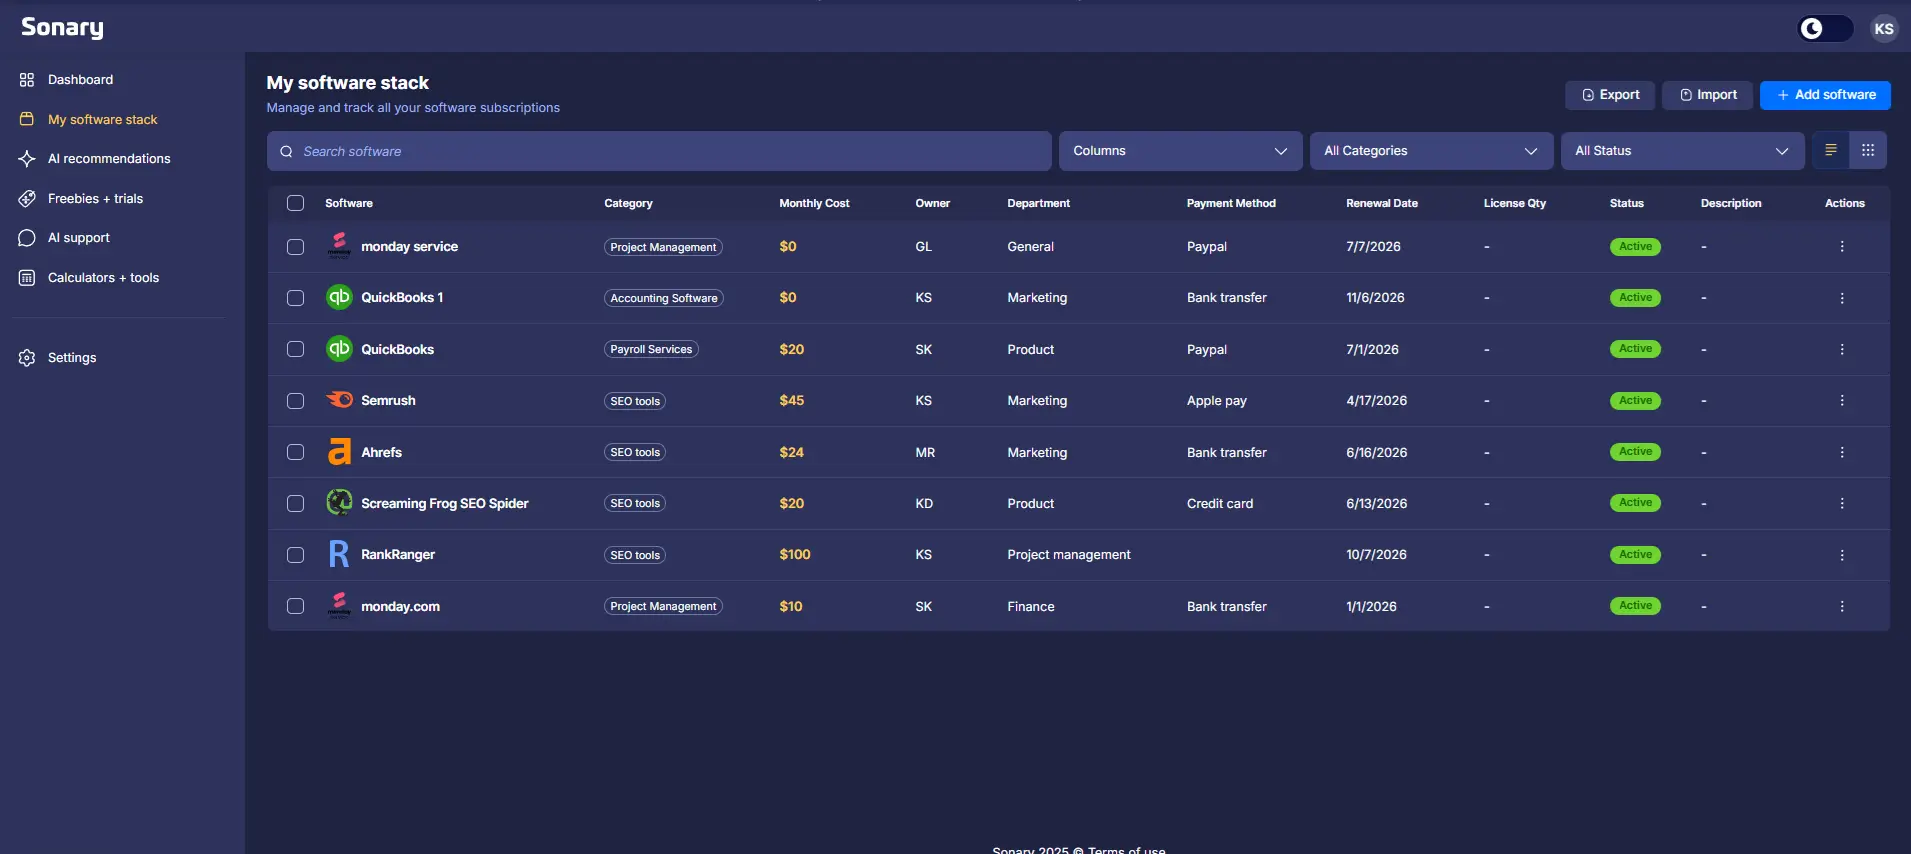
Task: Check the select-all checkbox in header
Action: pyautogui.click(x=295, y=203)
